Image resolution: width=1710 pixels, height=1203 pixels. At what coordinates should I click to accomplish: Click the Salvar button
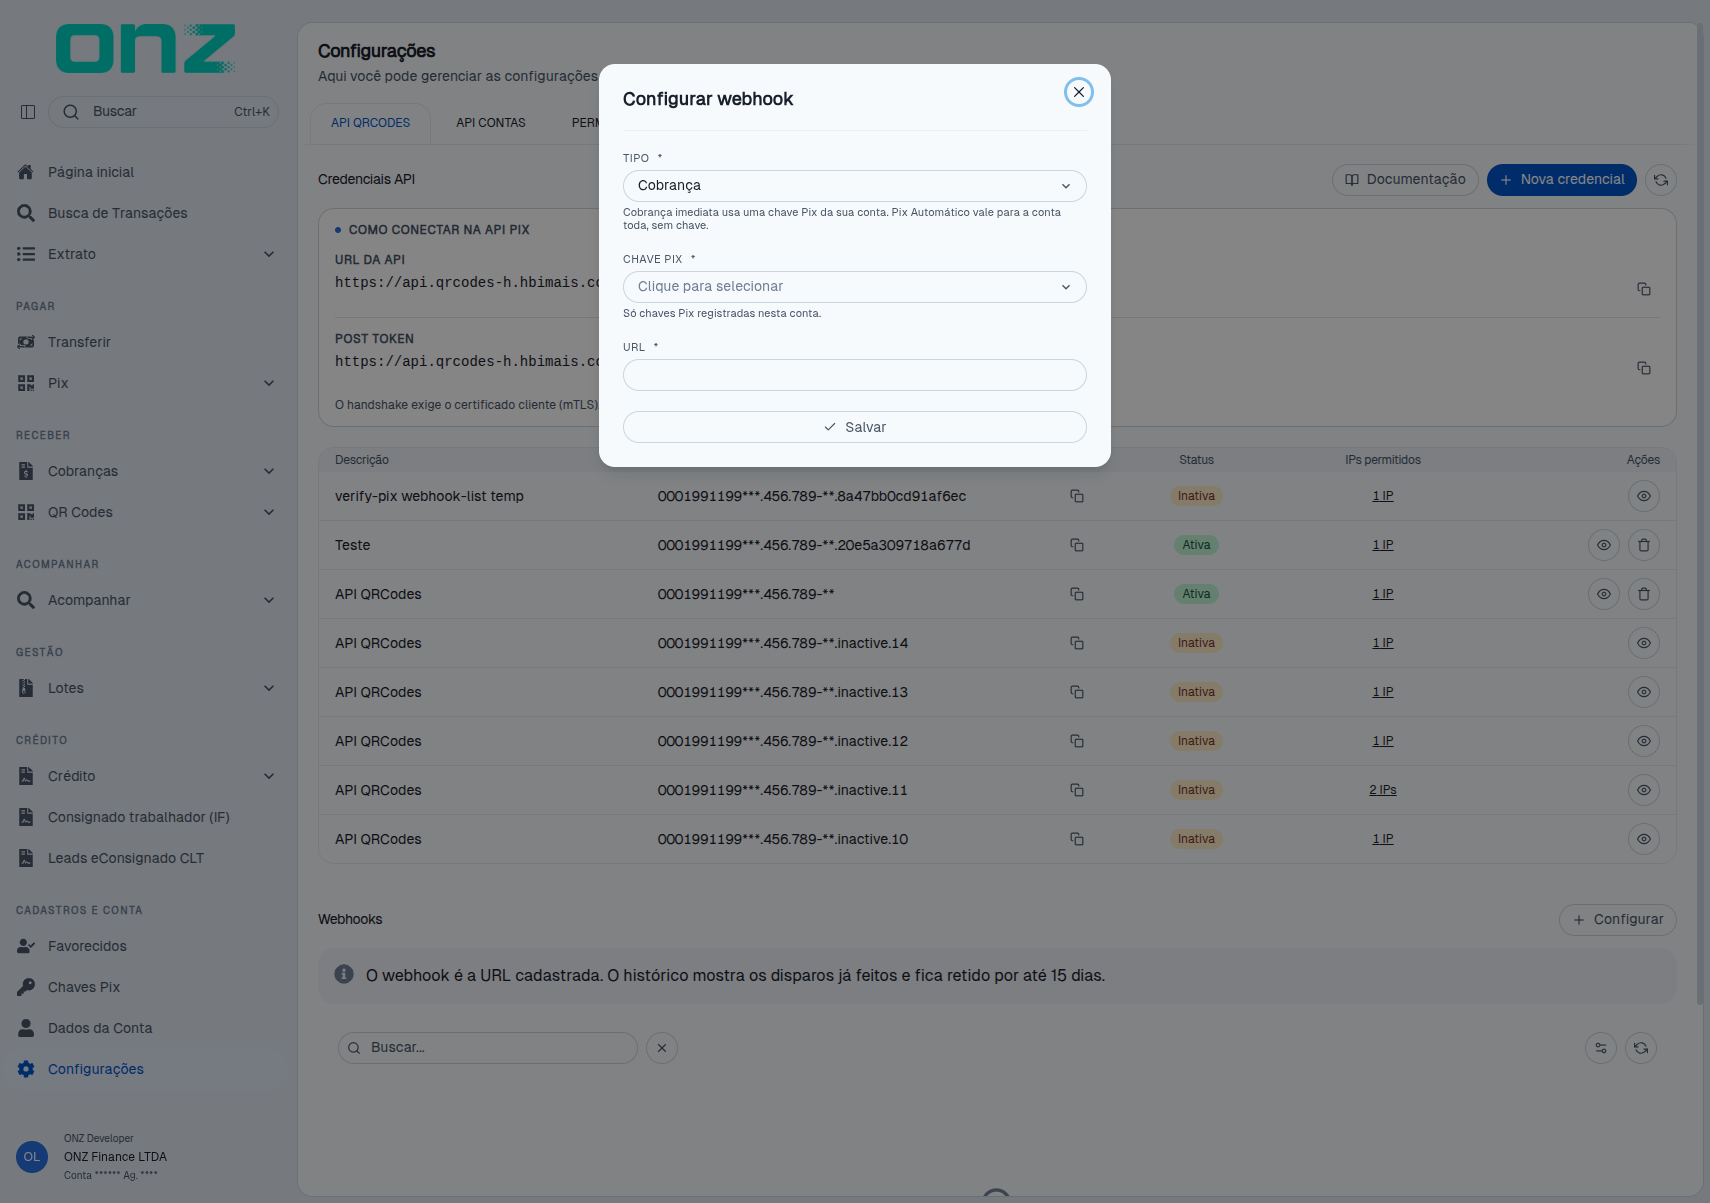[854, 427]
